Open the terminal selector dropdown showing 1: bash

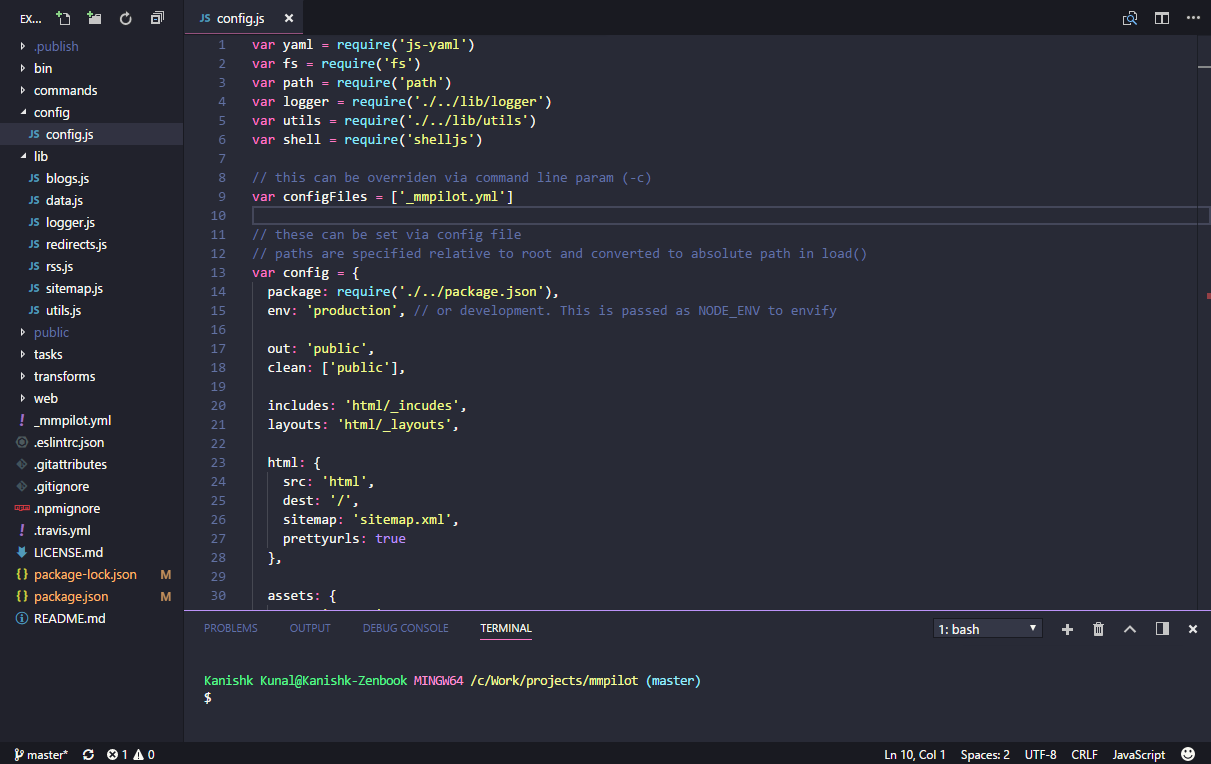[x=987, y=629]
